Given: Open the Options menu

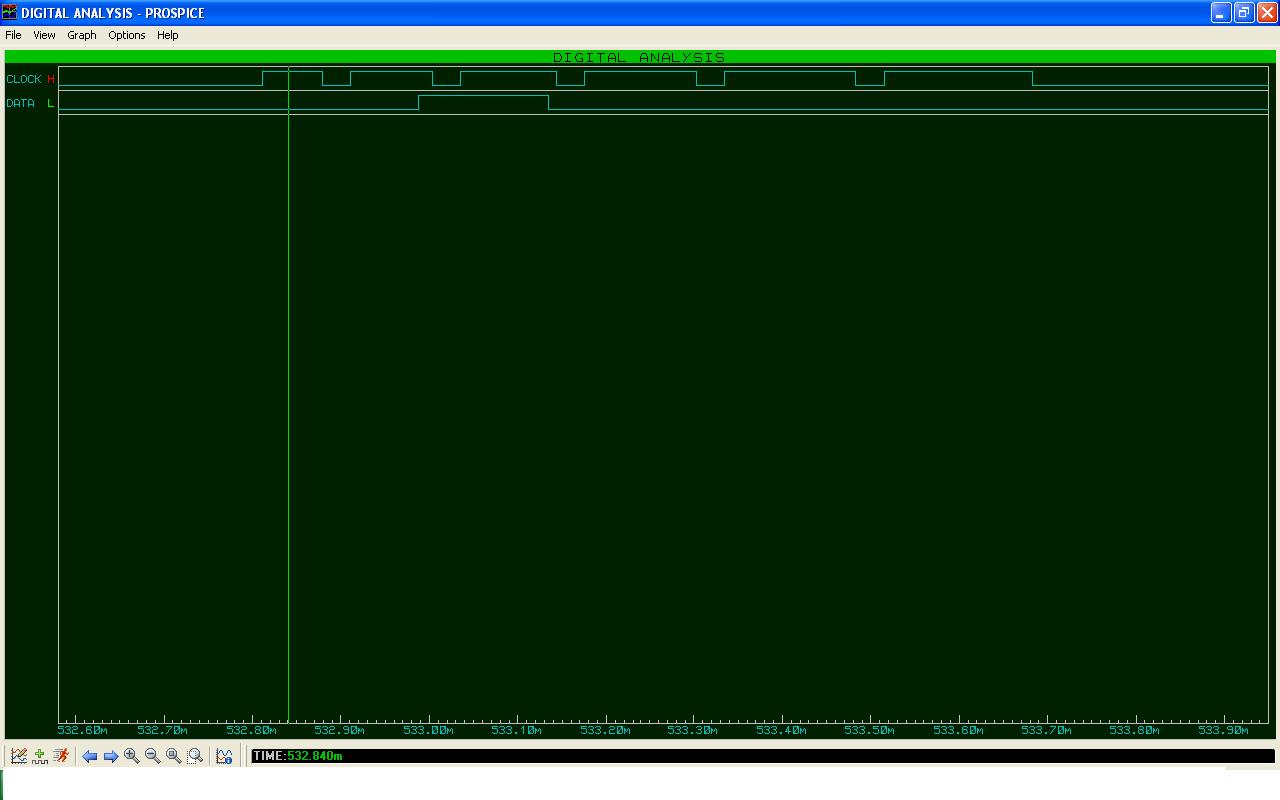Looking at the screenshot, I should pyautogui.click(x=127, y=35).
